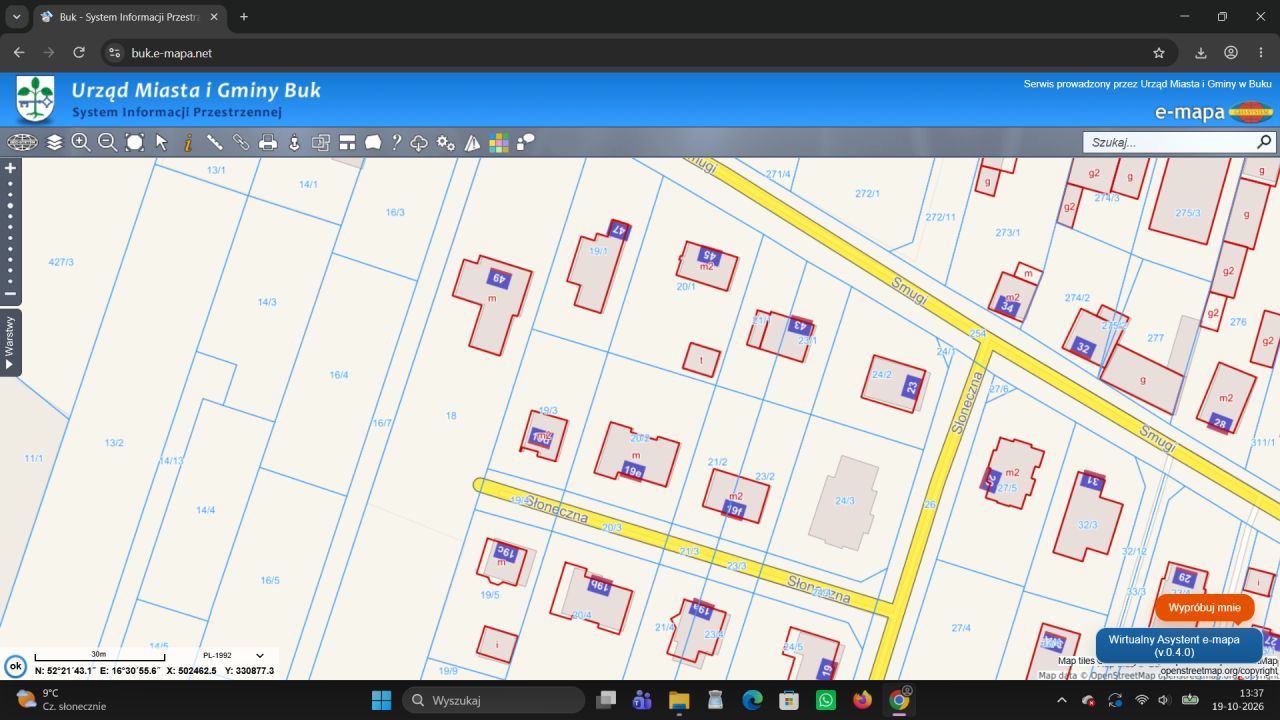Click the person speech bubble feedback icon
1280x720 pixels.
click(x=525, y=142)
